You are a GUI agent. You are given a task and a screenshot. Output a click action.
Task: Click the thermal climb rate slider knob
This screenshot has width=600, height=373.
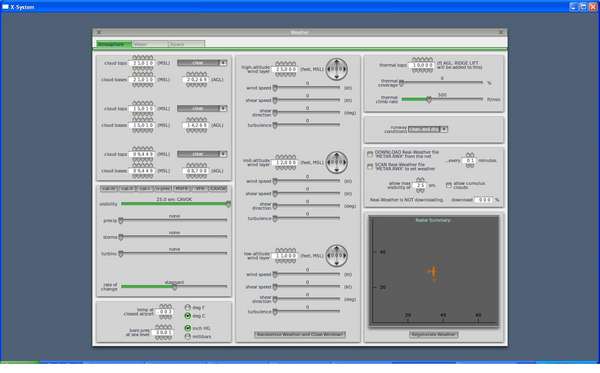pos(429,99)
